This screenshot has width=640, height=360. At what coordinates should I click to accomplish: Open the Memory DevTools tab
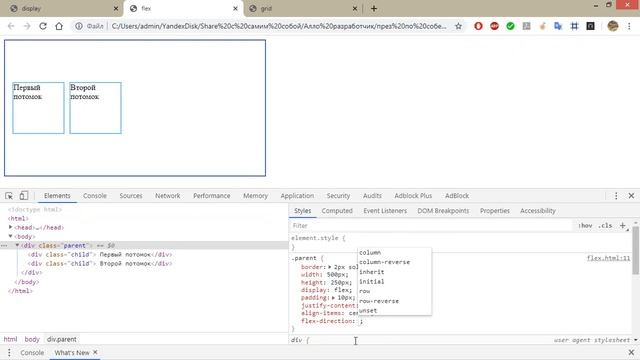[x=256, y=196]
